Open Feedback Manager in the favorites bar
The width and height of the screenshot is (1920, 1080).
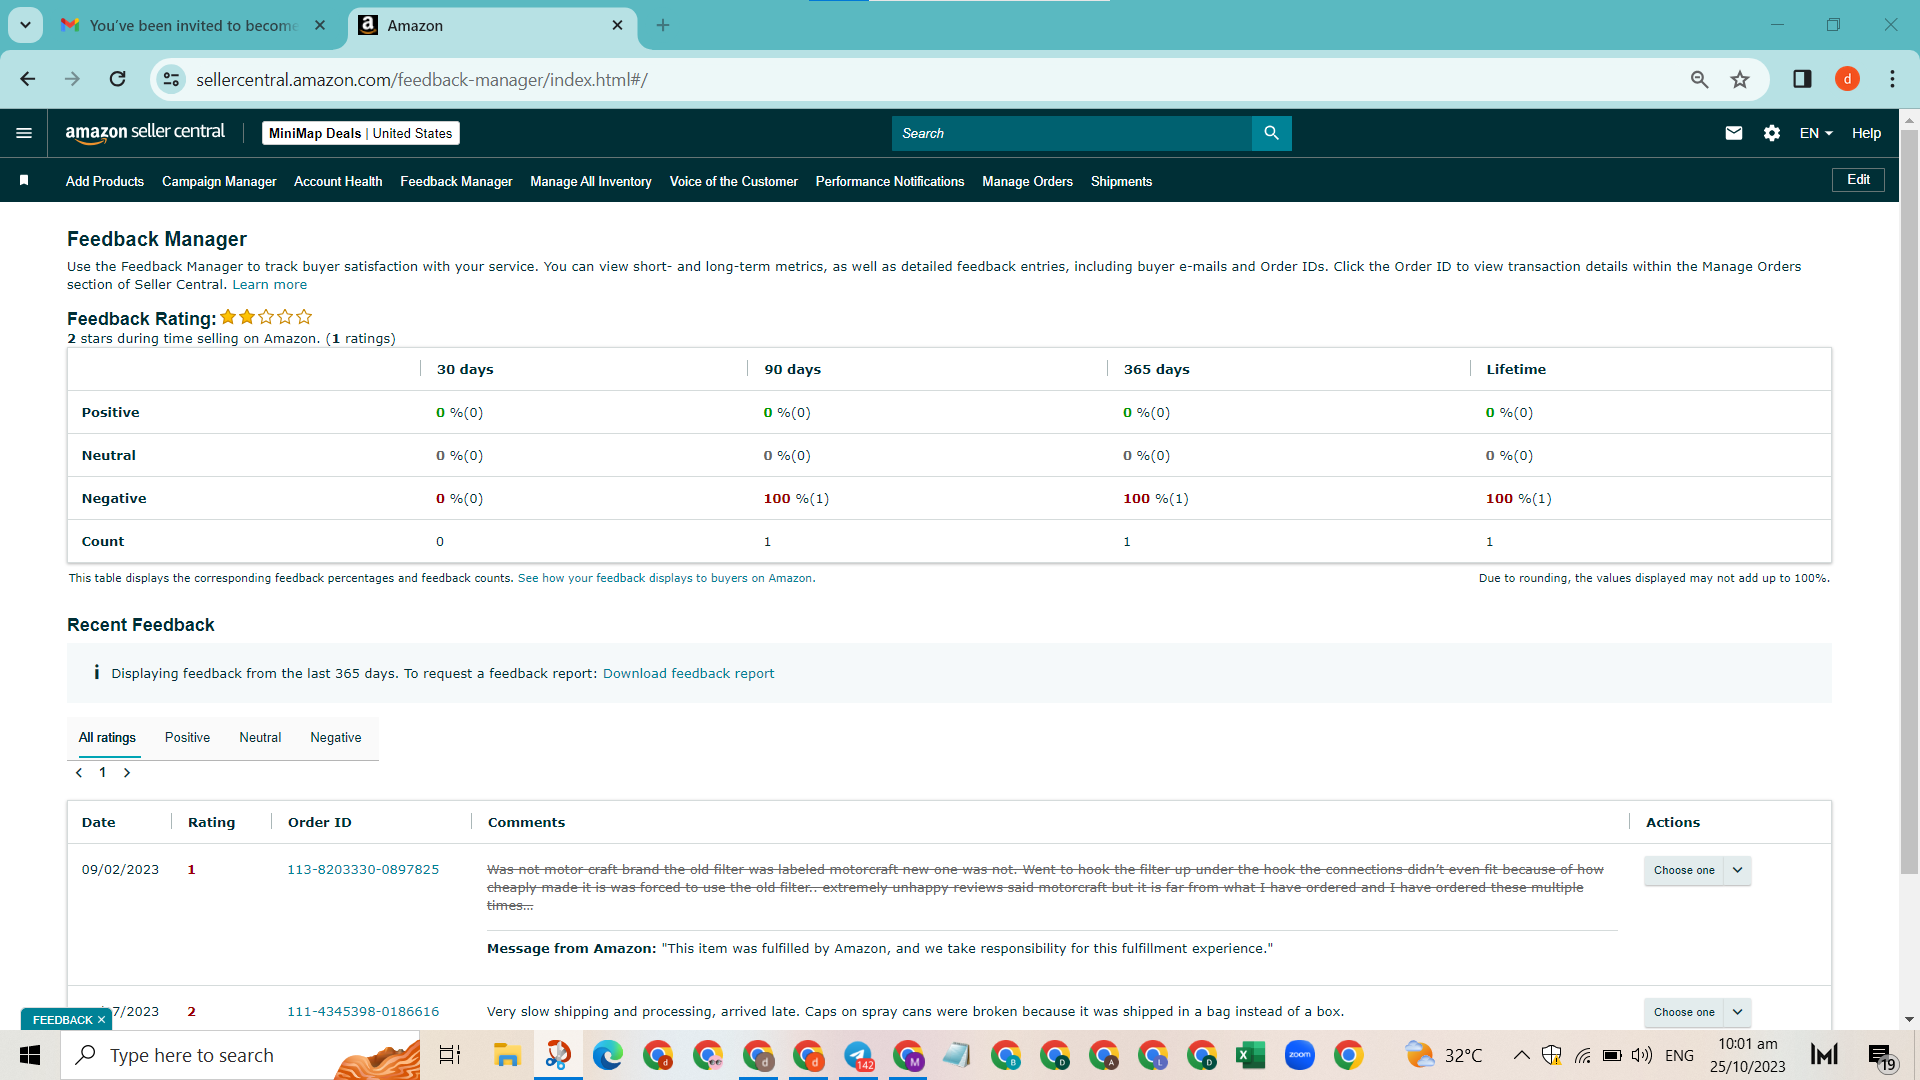[456, 181]
